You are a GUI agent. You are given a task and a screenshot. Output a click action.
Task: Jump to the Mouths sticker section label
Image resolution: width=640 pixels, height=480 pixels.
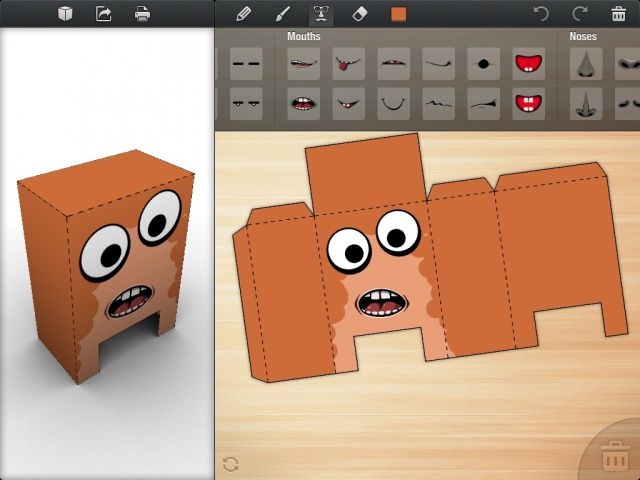304,36
